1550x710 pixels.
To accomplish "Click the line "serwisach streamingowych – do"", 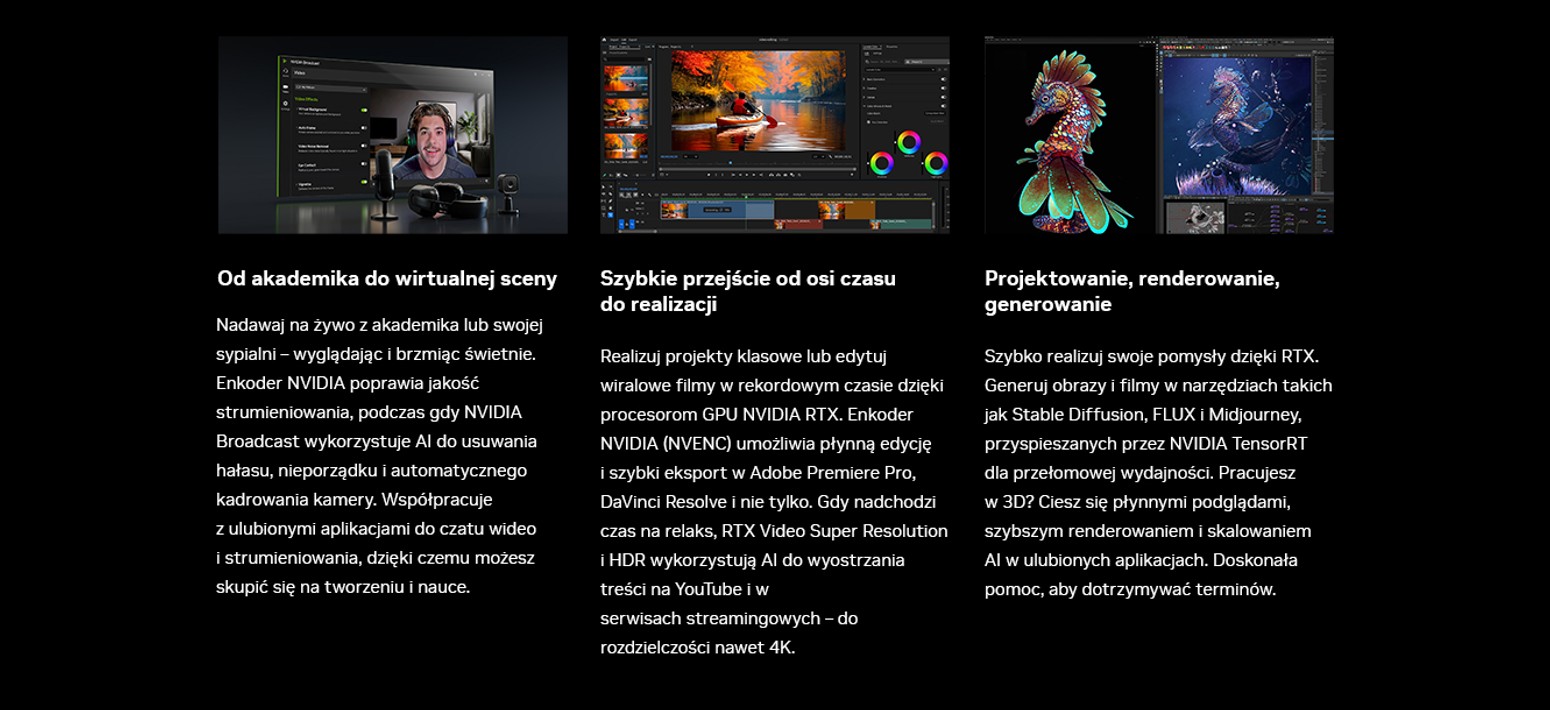I will pyautogui.click(x=729, y=618).
